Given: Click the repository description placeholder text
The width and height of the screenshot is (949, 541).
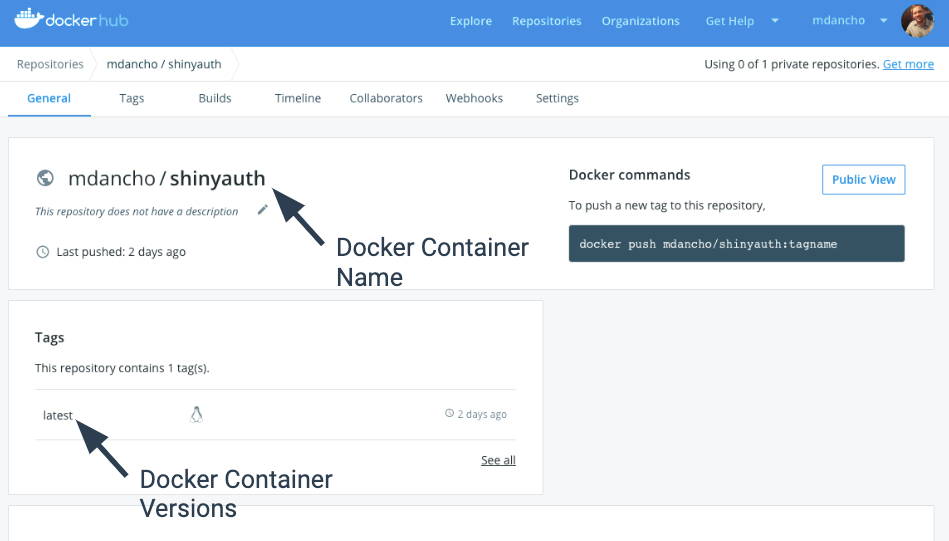Looking at the screenshot, I should tap(137, 211).
